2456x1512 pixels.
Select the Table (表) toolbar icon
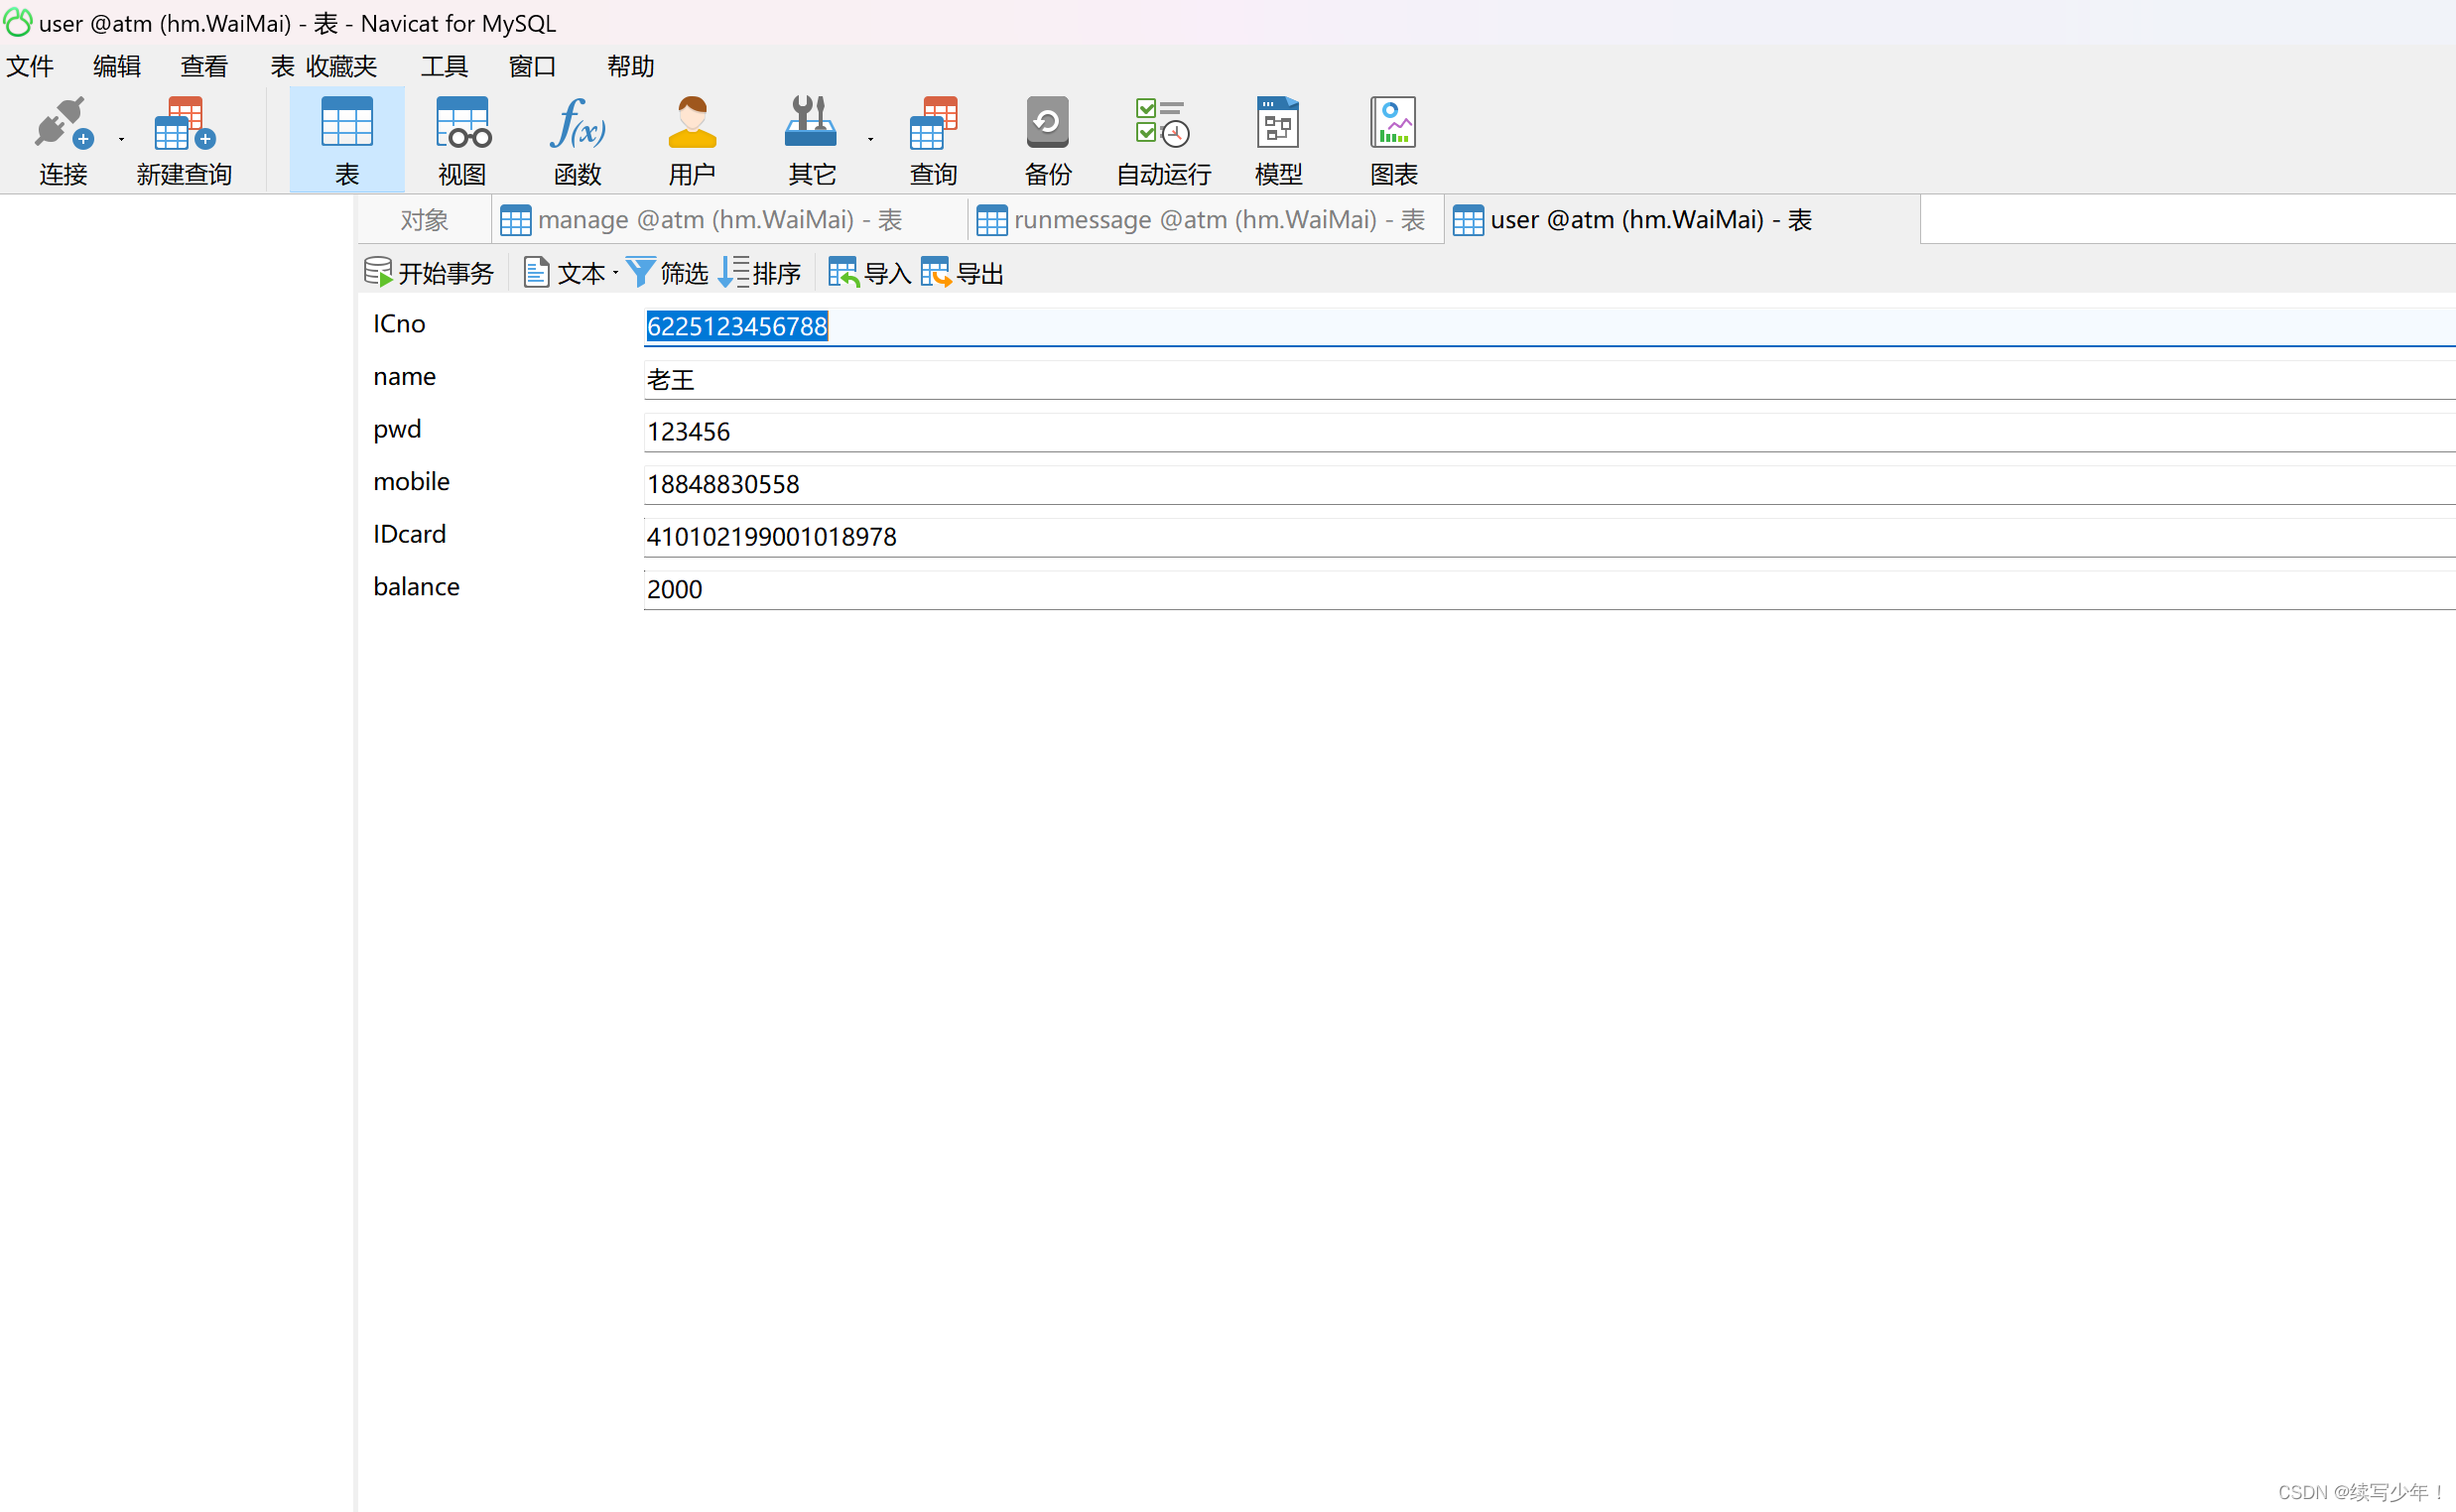coord(346,139)
